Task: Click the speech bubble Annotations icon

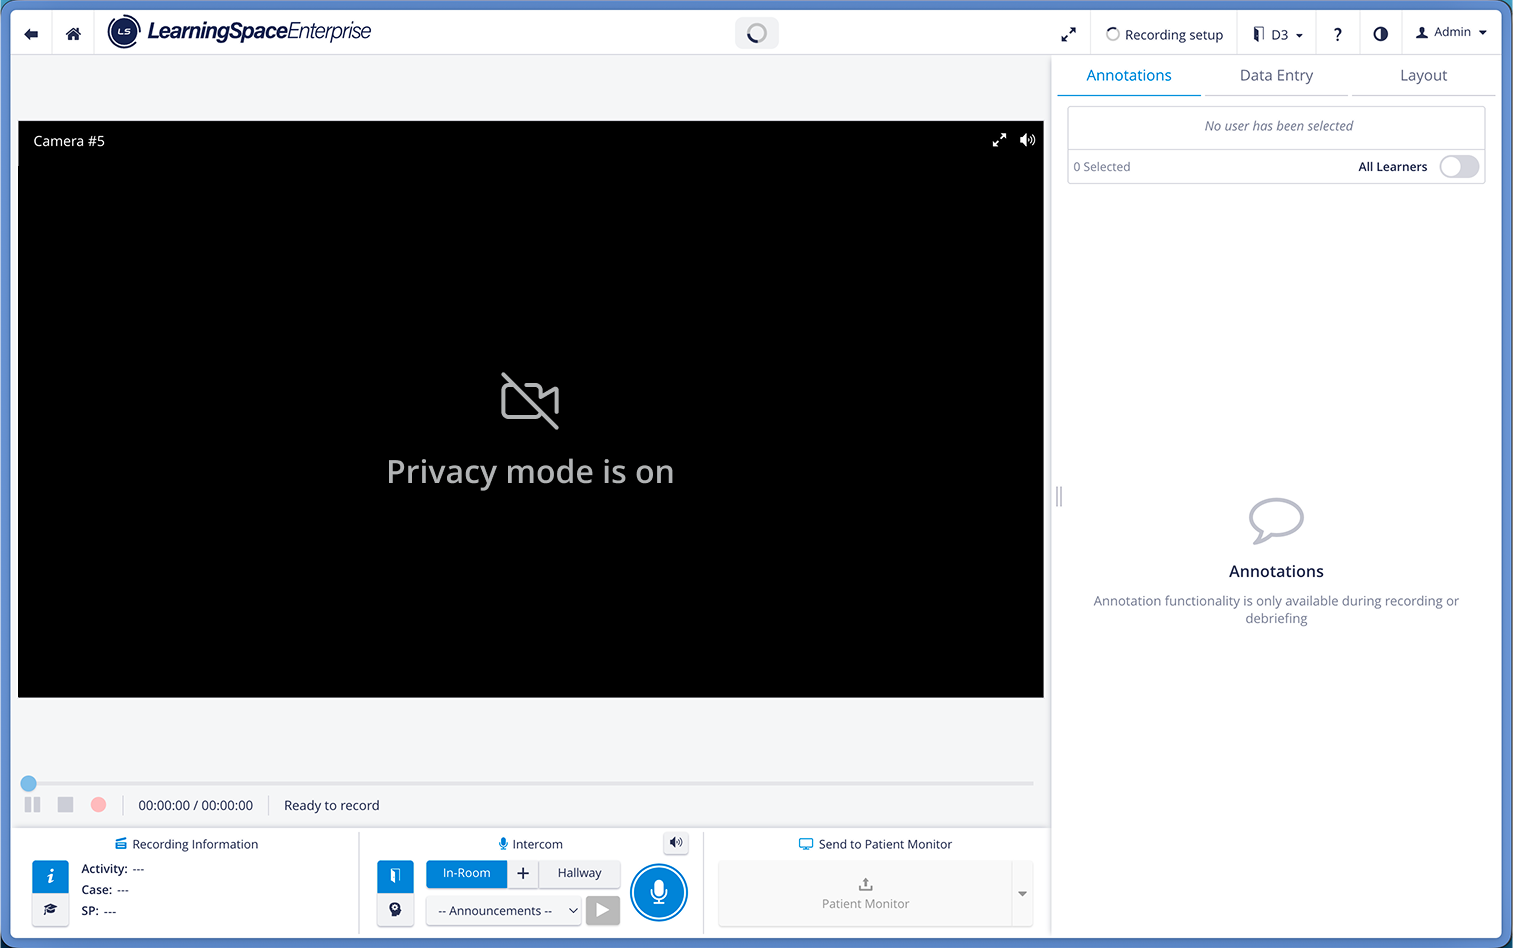Action: coord(1276,520)
